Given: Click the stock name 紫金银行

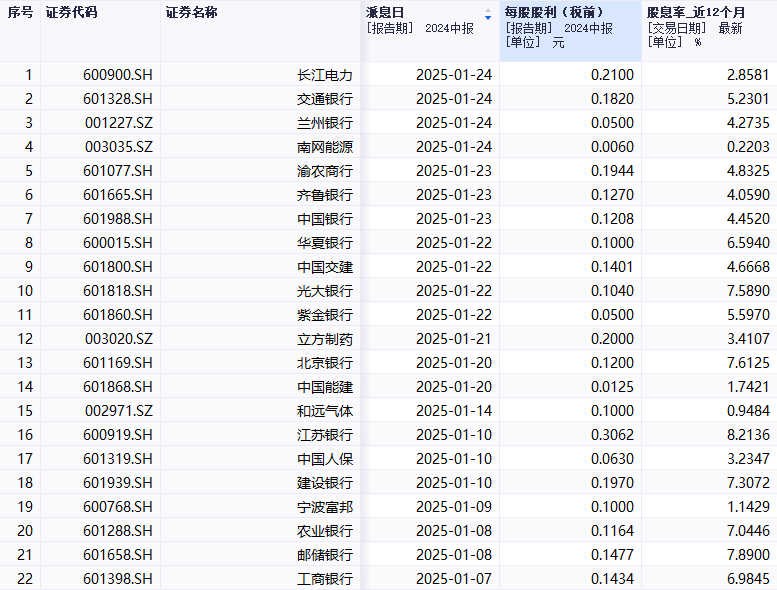Looking at the screenshot, I should point(325,315).
